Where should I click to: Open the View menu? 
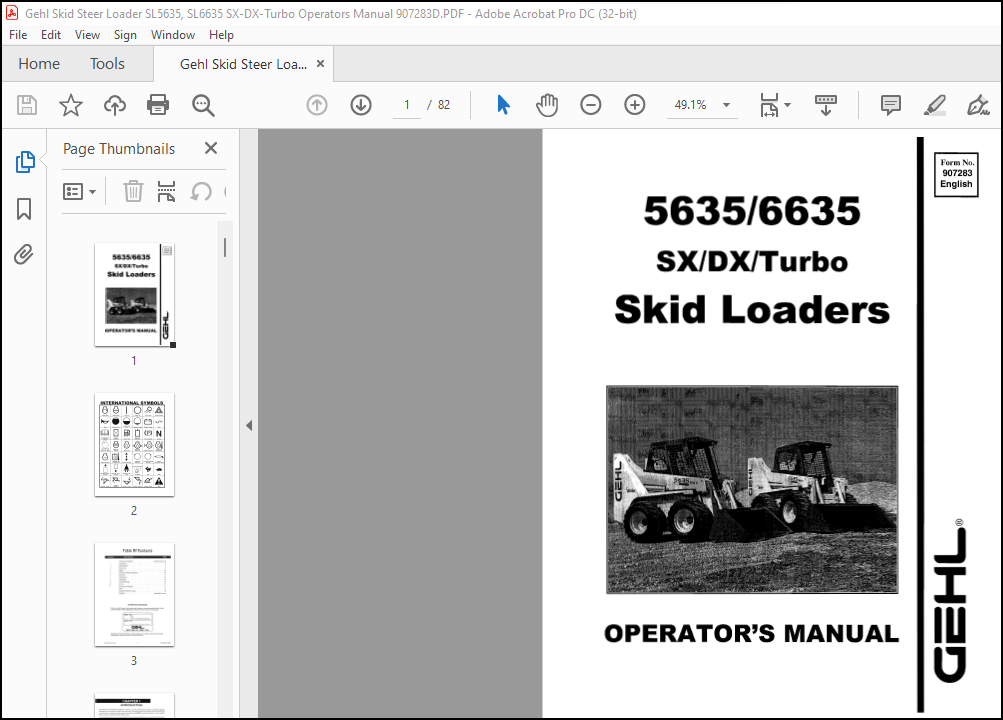point(87,35)
